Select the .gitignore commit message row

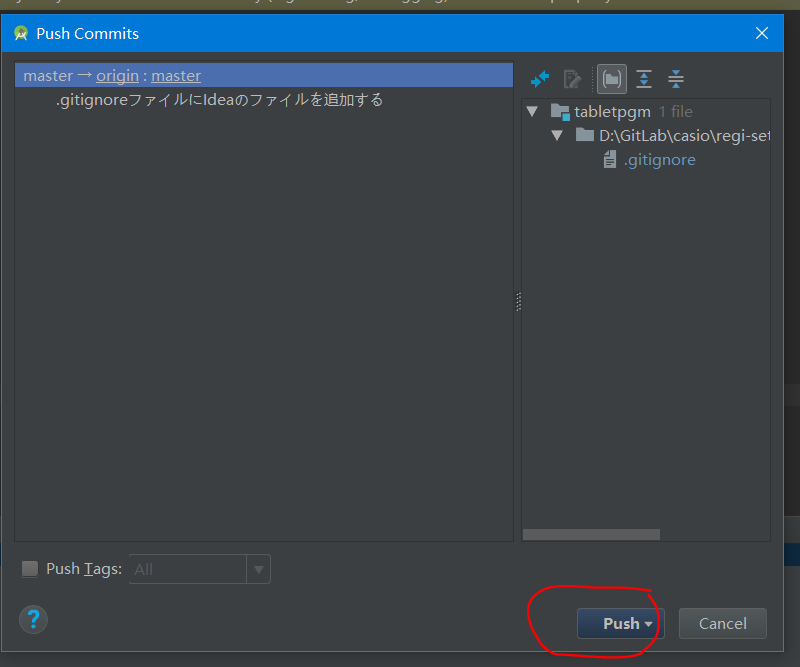[219, 100]
